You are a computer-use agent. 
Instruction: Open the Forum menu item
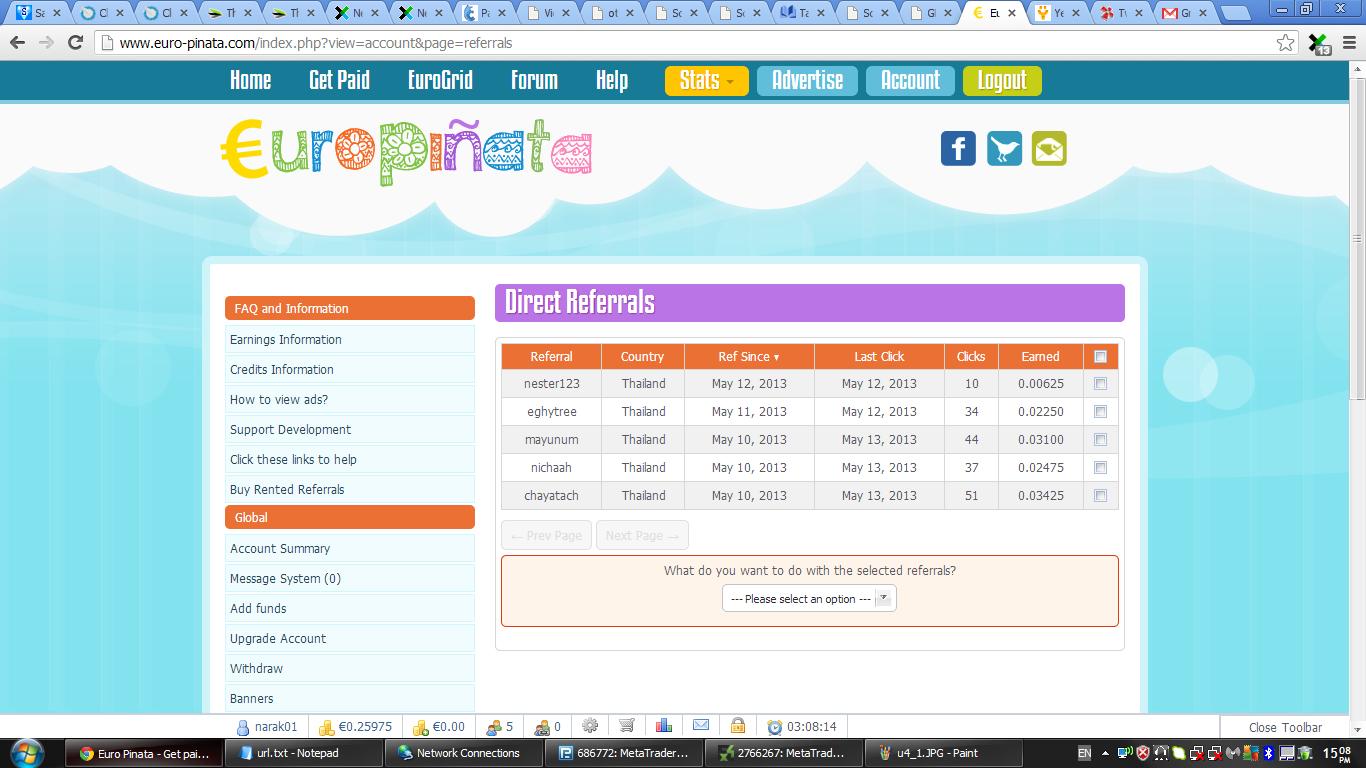tap(534, 80)
